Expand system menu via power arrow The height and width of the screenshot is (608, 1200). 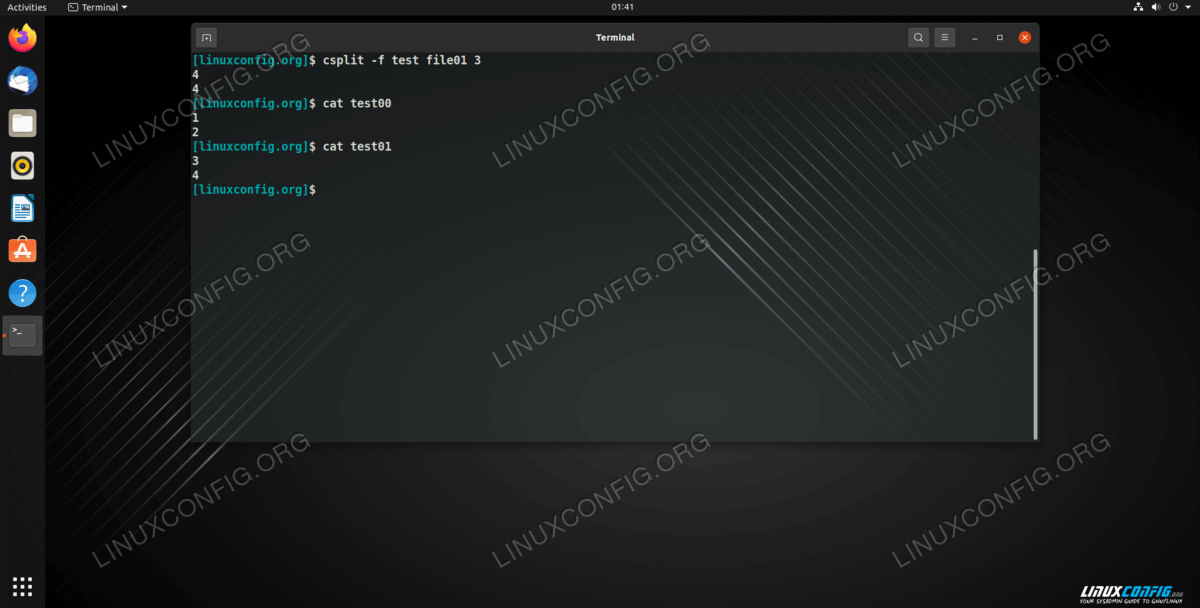point(1187,7)
